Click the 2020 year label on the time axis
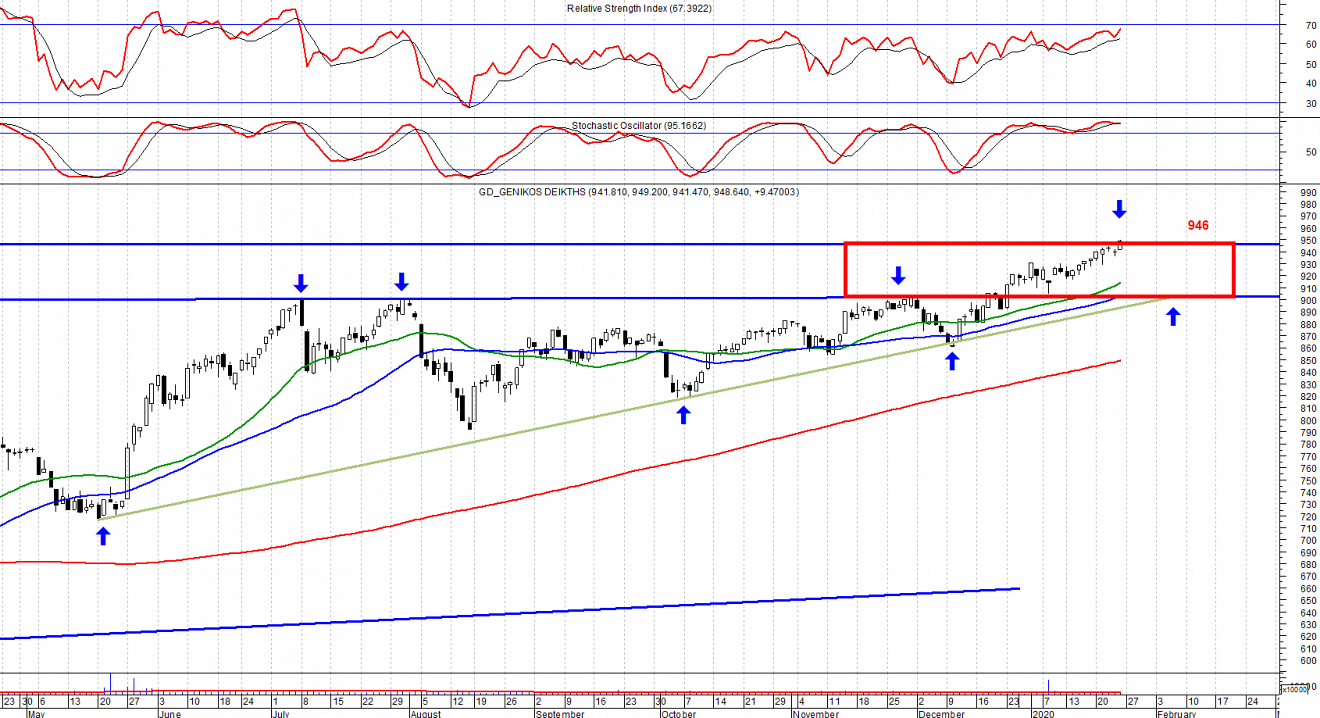This screenshot has height=718, width=1320. 1043,714
